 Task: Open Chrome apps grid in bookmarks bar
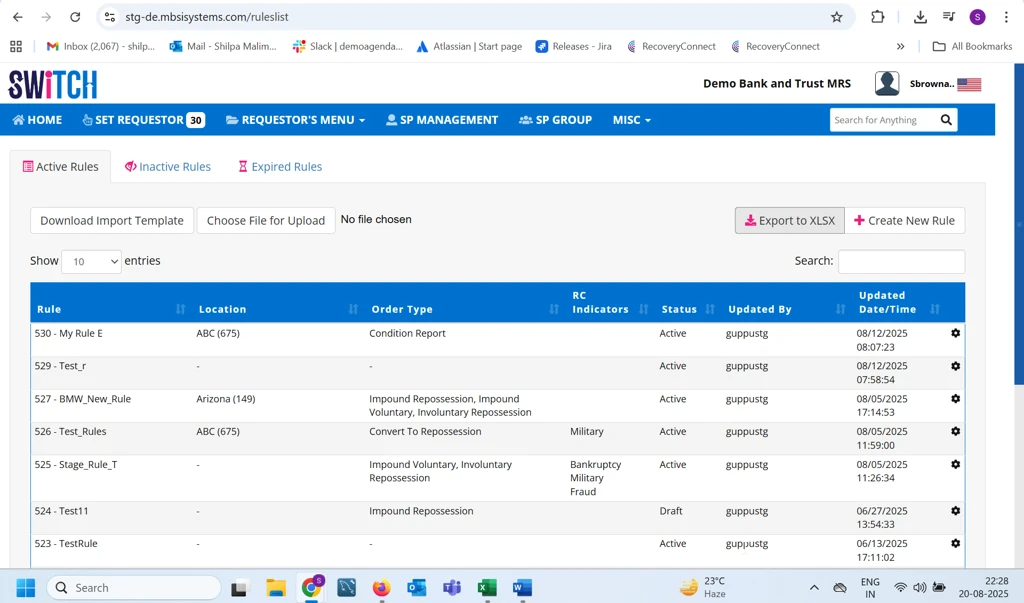pyautogui.click(x=16, y=46)
